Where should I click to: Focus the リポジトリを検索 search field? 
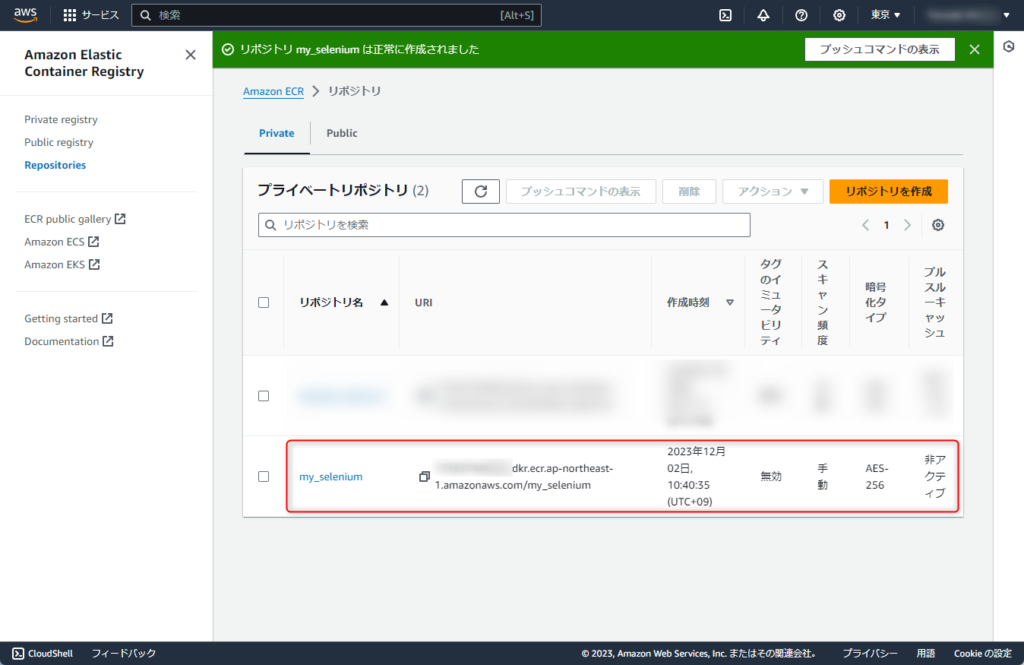click(504, 225)
